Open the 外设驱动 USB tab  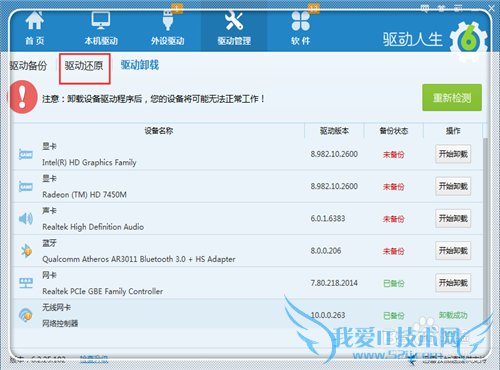(x=167, y=29)
